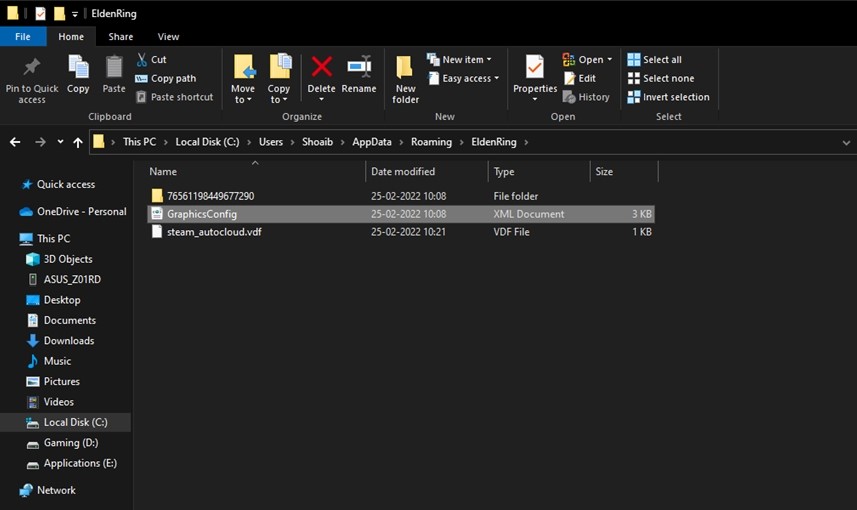
Task: Select the steam_autocloud.vdf file
Action: (x=401, y=232)
